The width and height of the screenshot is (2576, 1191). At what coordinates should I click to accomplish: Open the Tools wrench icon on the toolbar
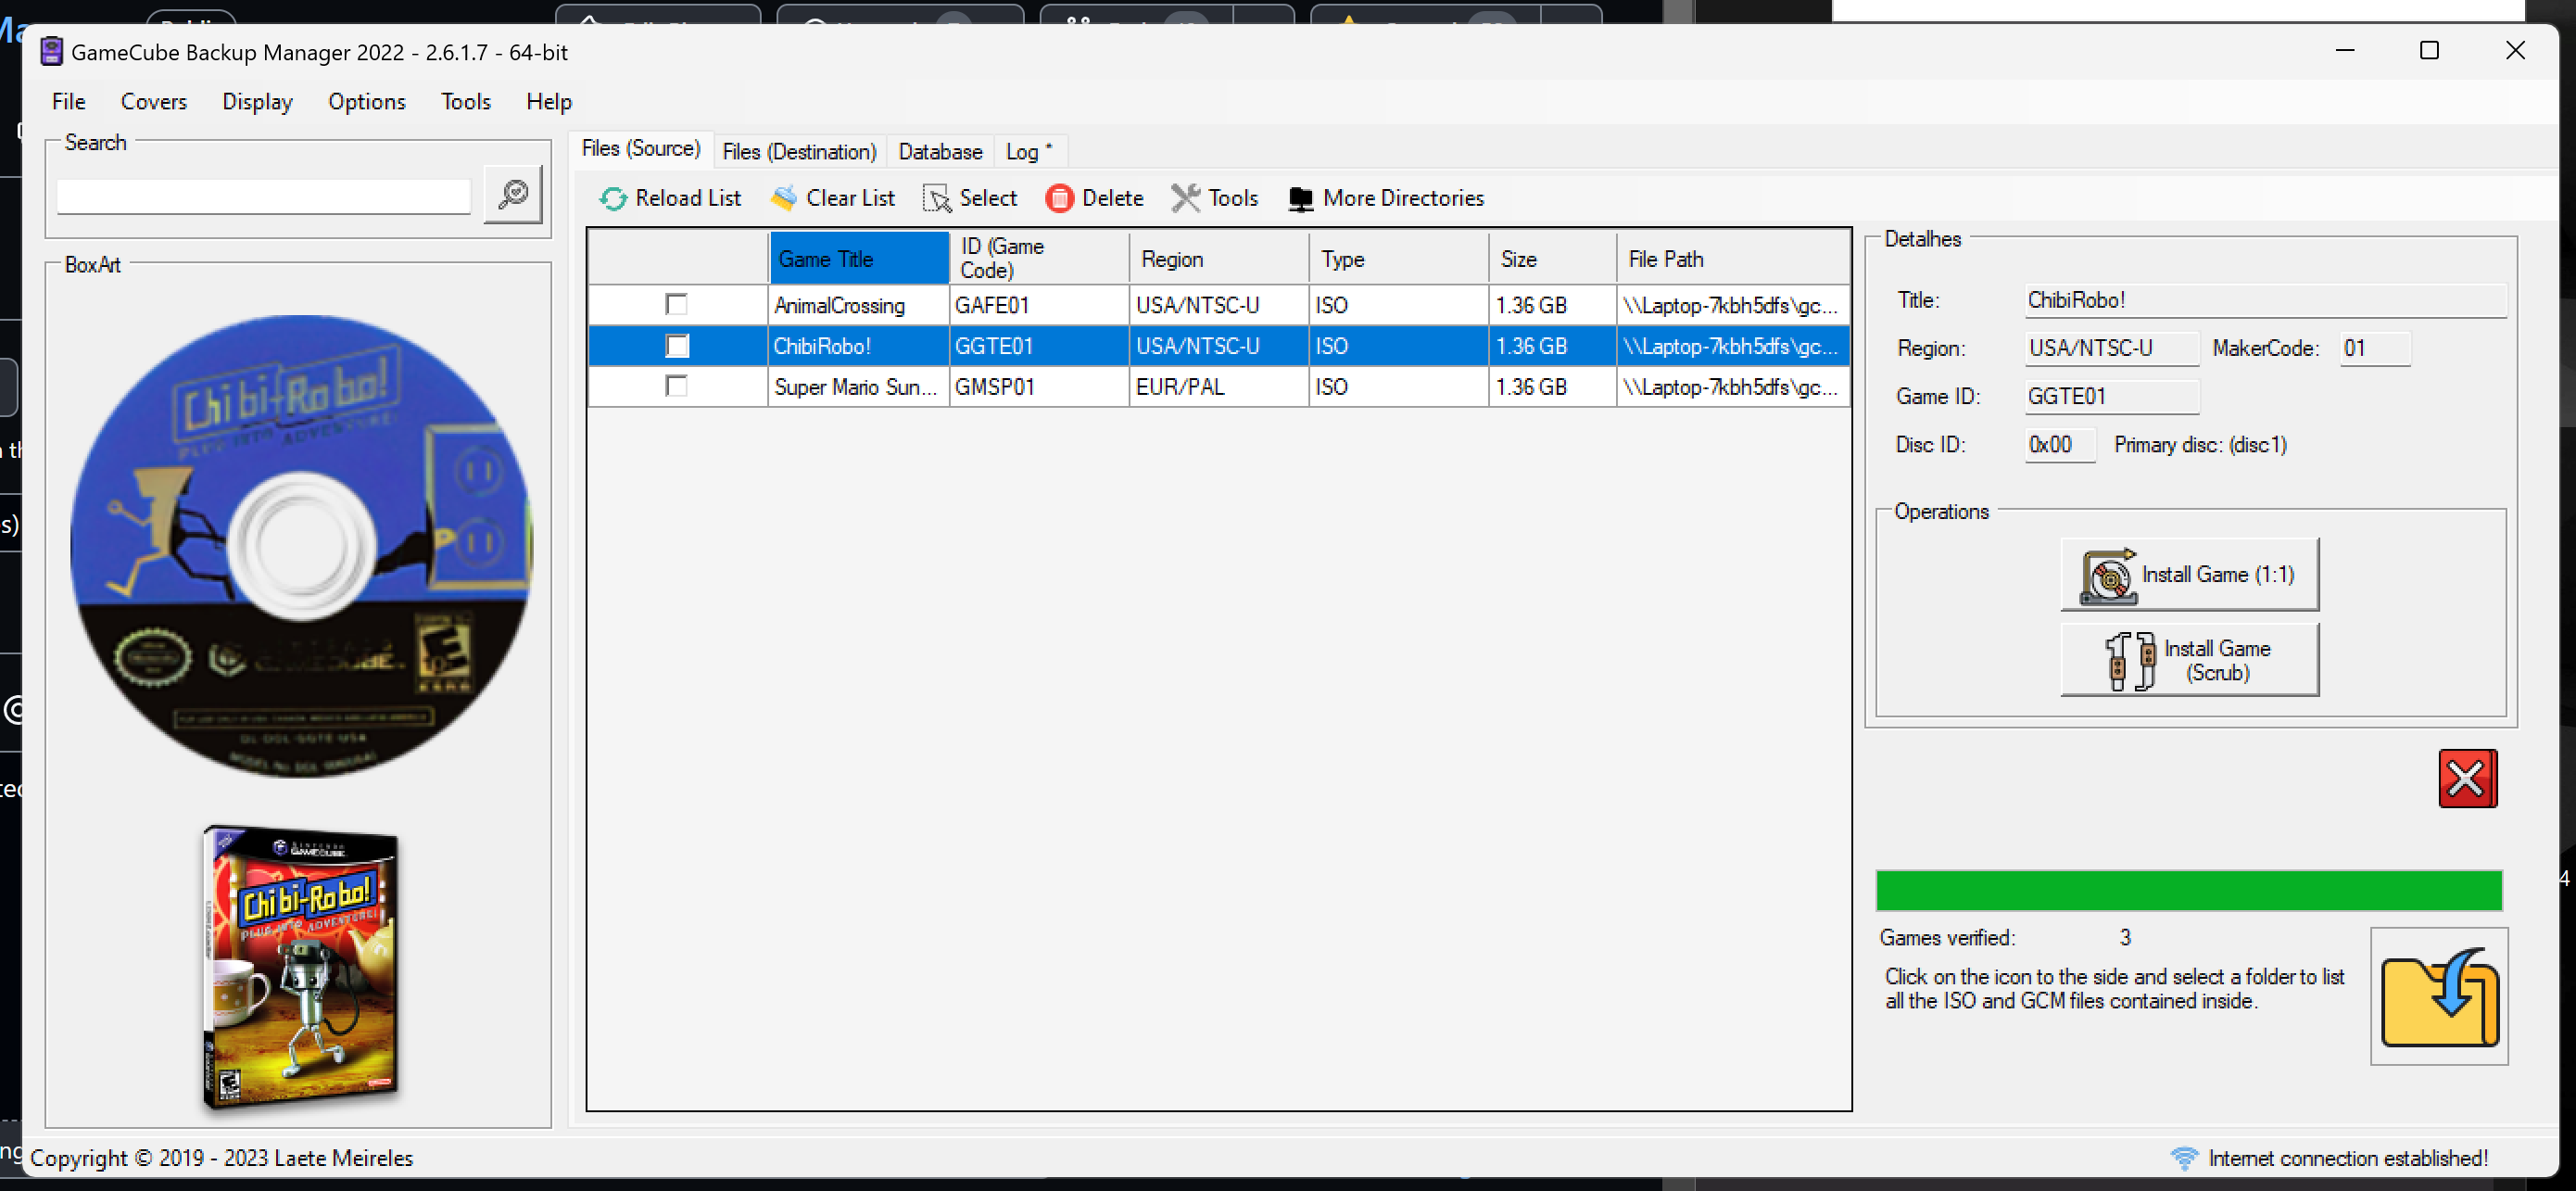coord(1186,198)
